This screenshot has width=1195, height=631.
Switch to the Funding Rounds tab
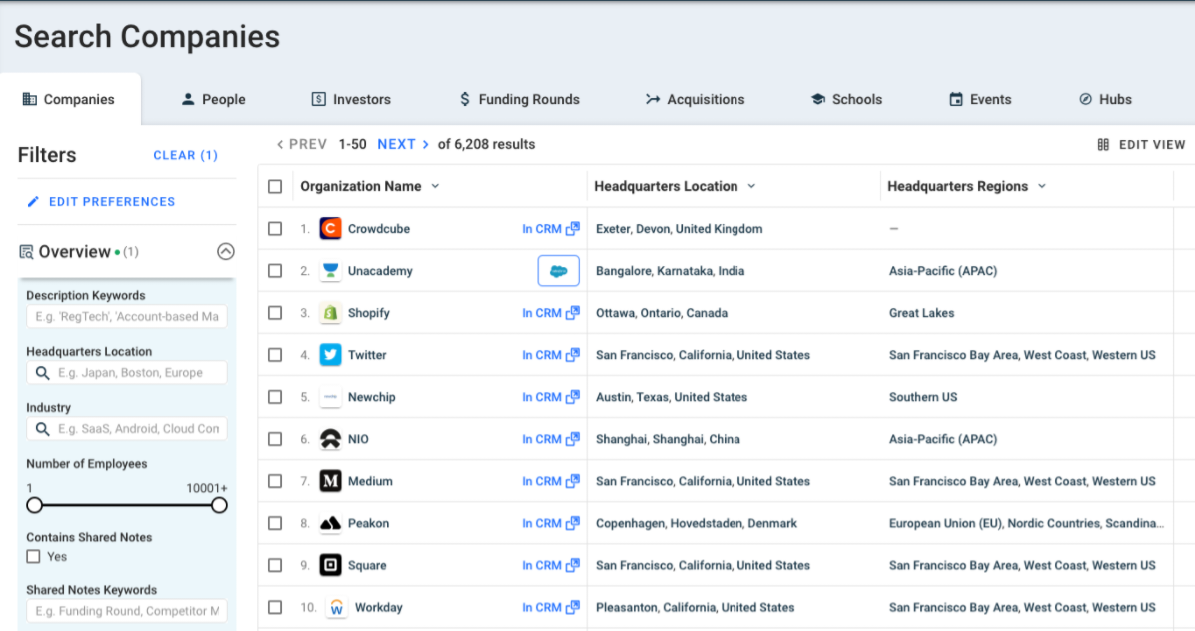click(520, 99)
